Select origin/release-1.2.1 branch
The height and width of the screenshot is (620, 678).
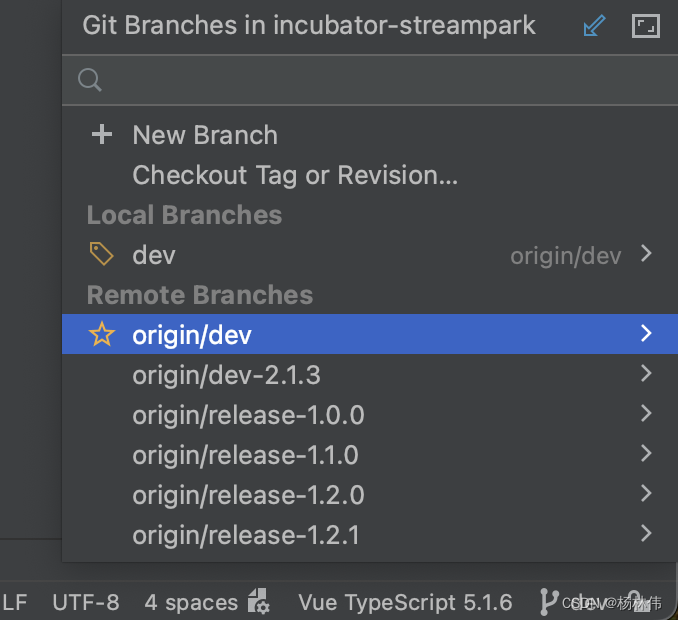tap(370, 535)
